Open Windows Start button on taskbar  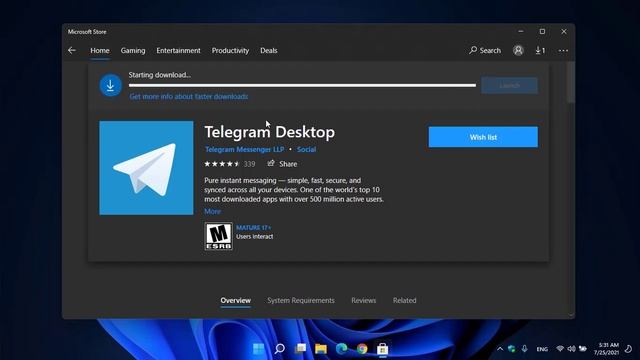258,349
